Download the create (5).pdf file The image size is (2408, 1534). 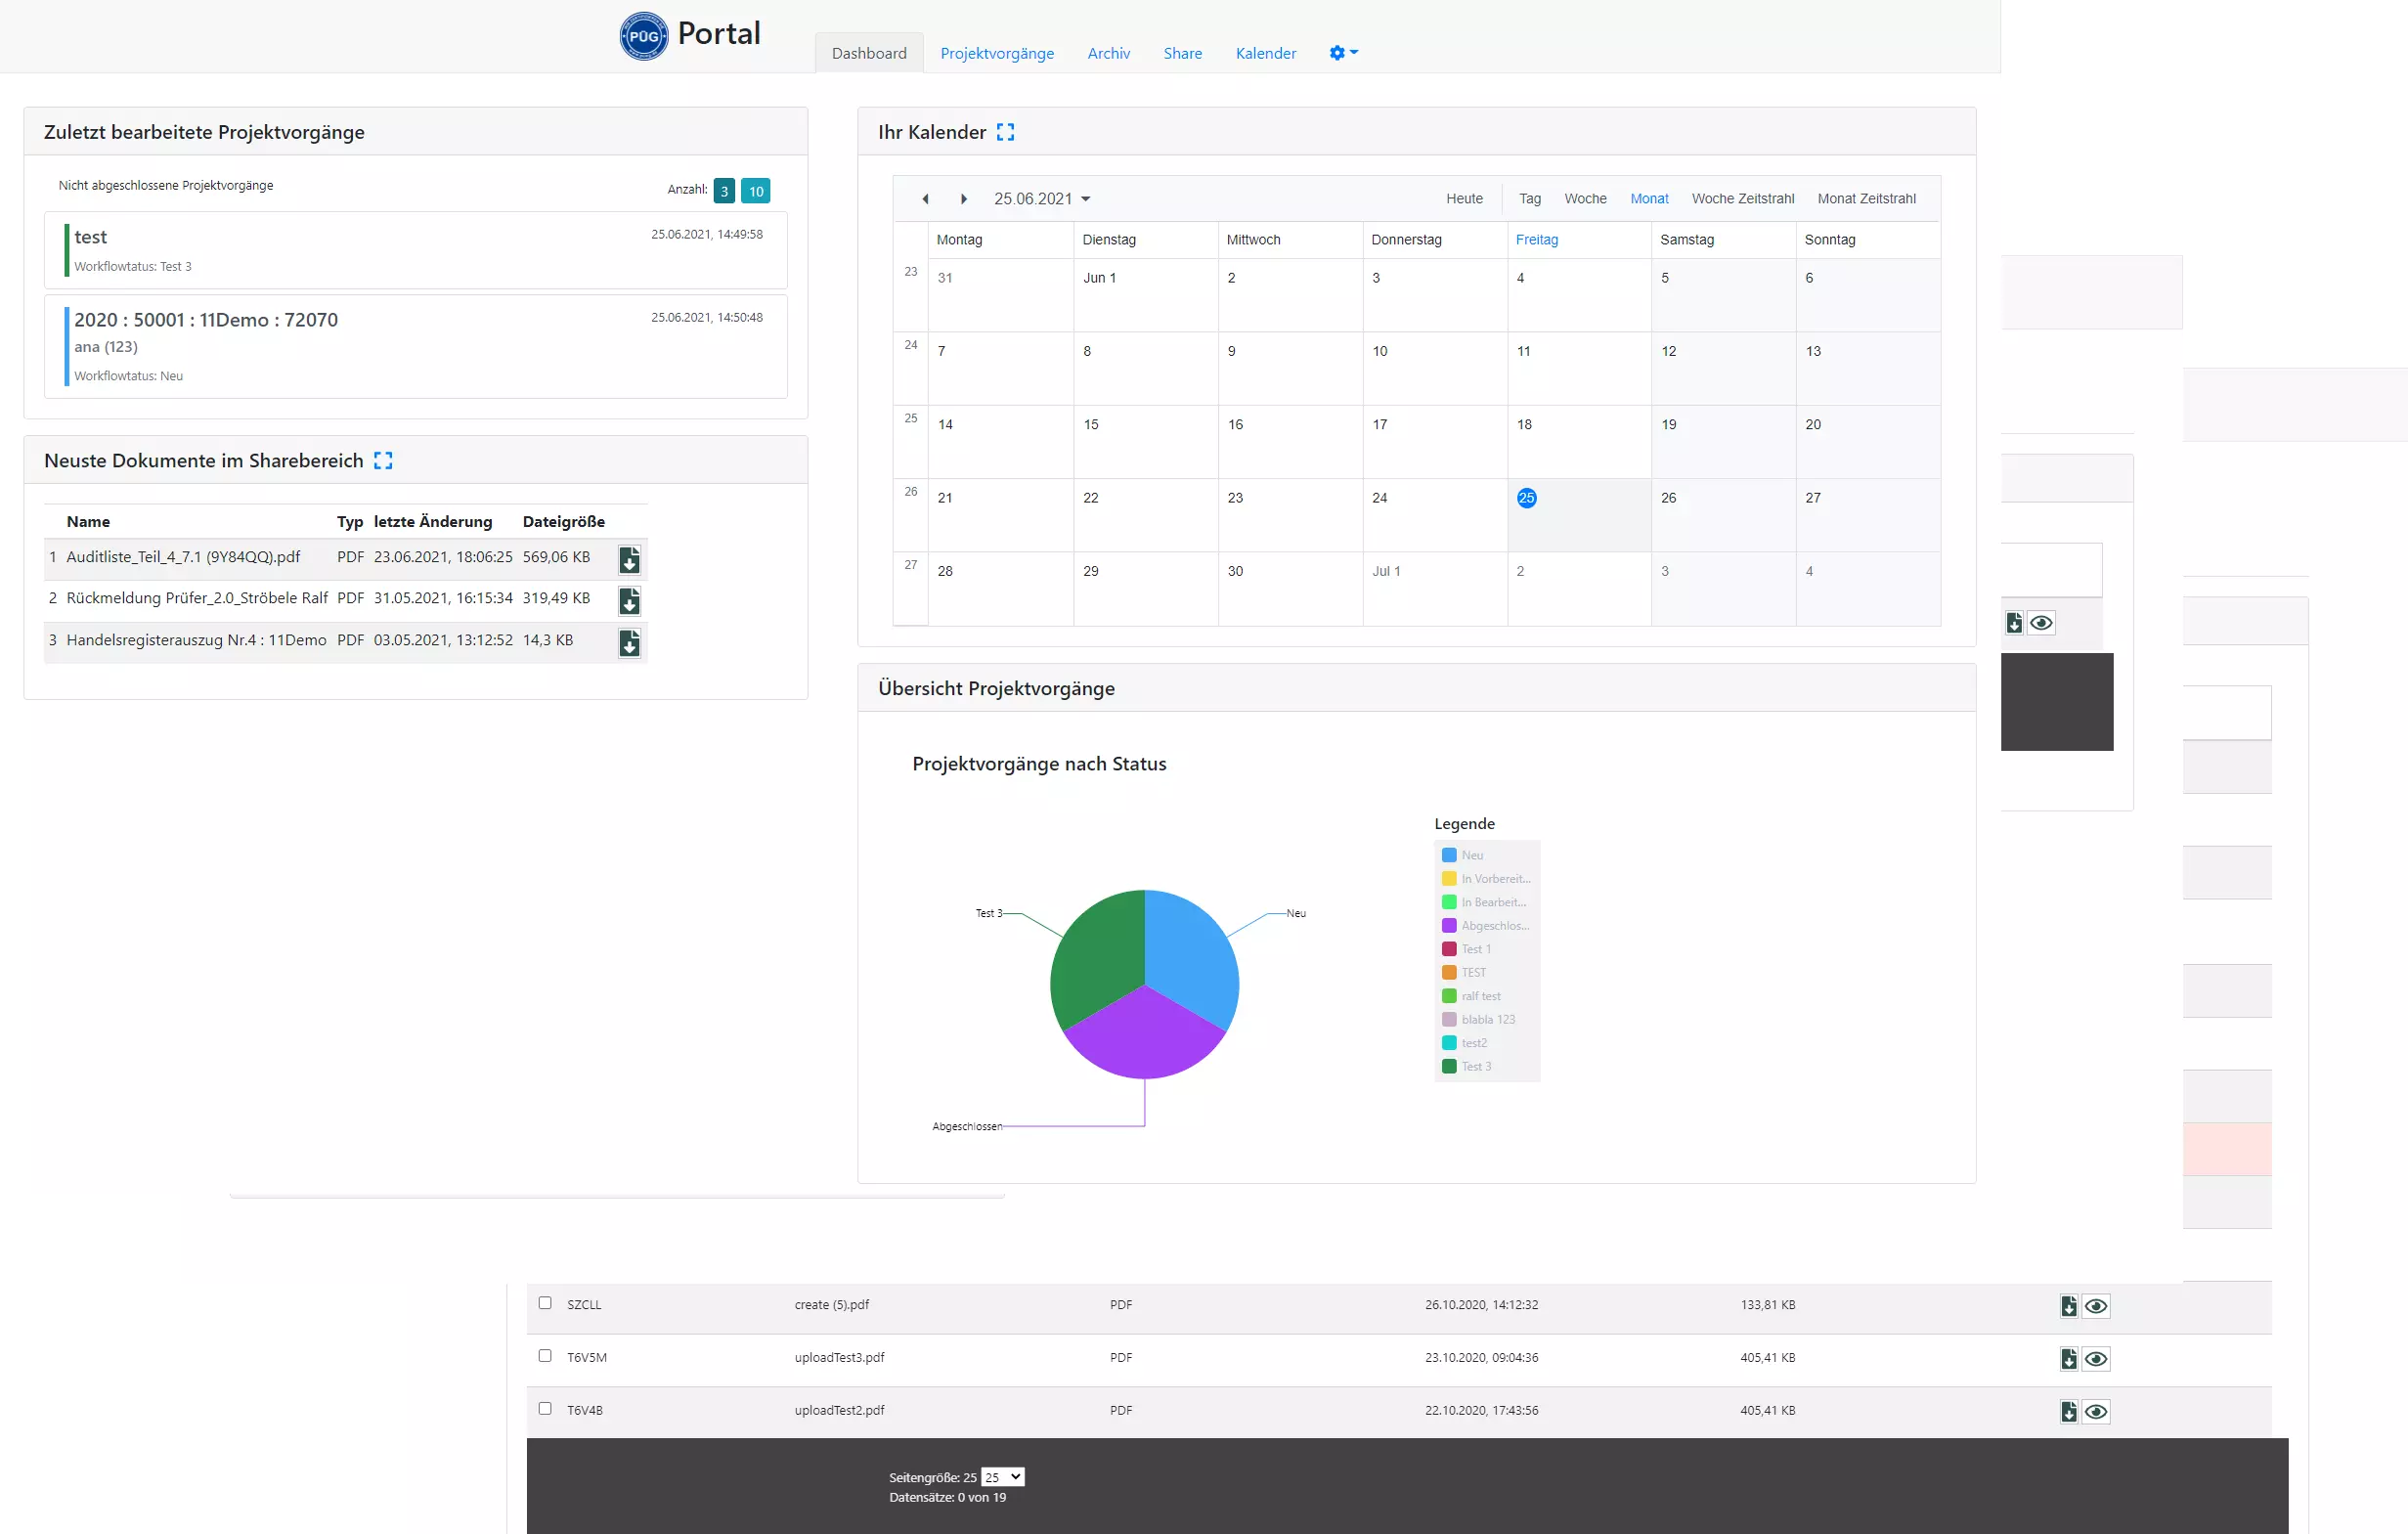pos(2068,1306)
